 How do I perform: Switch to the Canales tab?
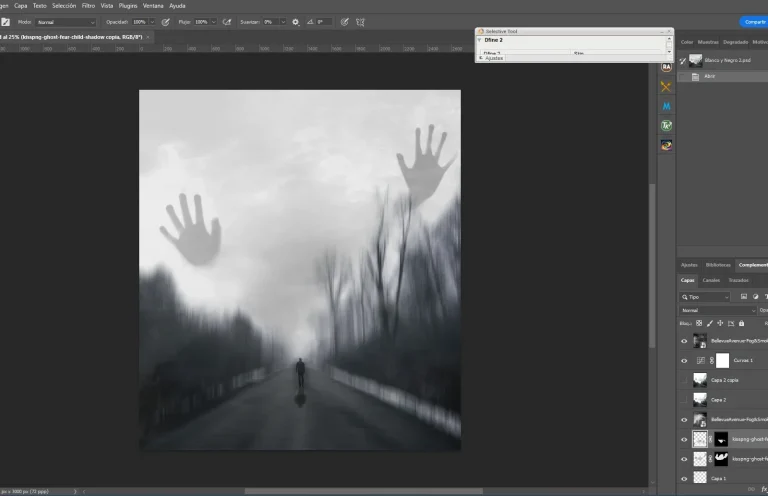tap(711, 281)
